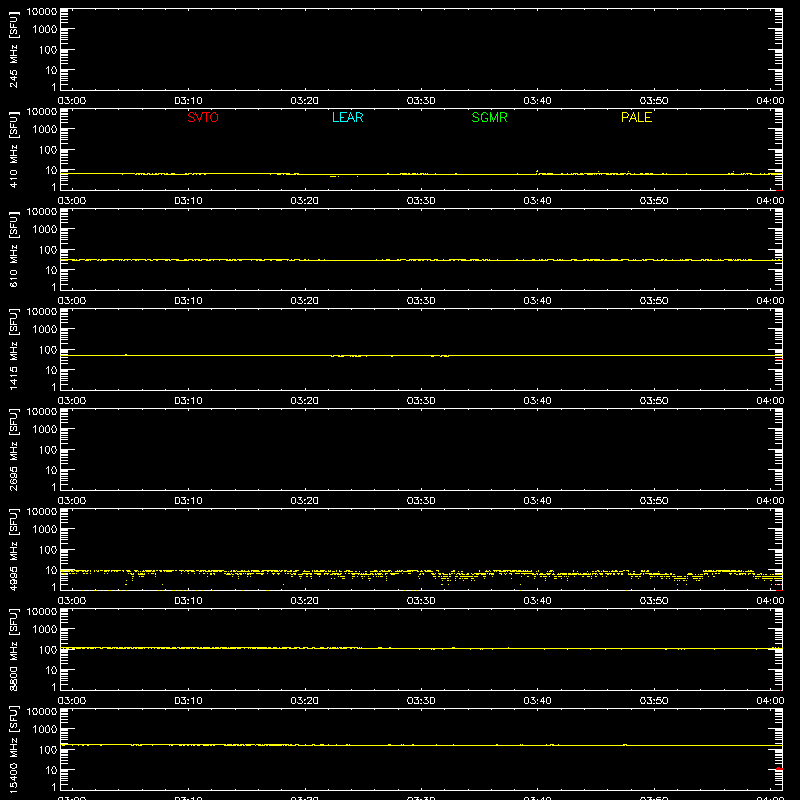The height and width of the screenshot is (800, 800).
Task: Click the 1000 tick on 2695 MHz panel
Action: click(45, 430)
